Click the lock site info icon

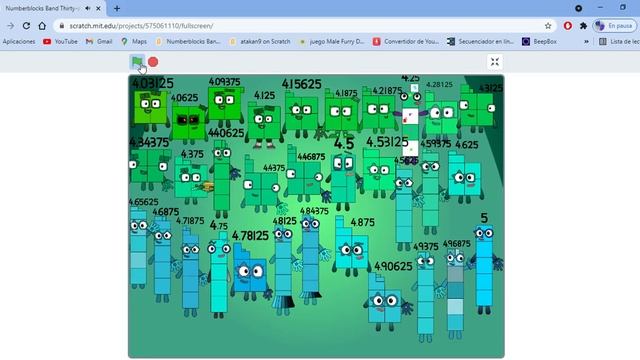(x=62, y=26)
